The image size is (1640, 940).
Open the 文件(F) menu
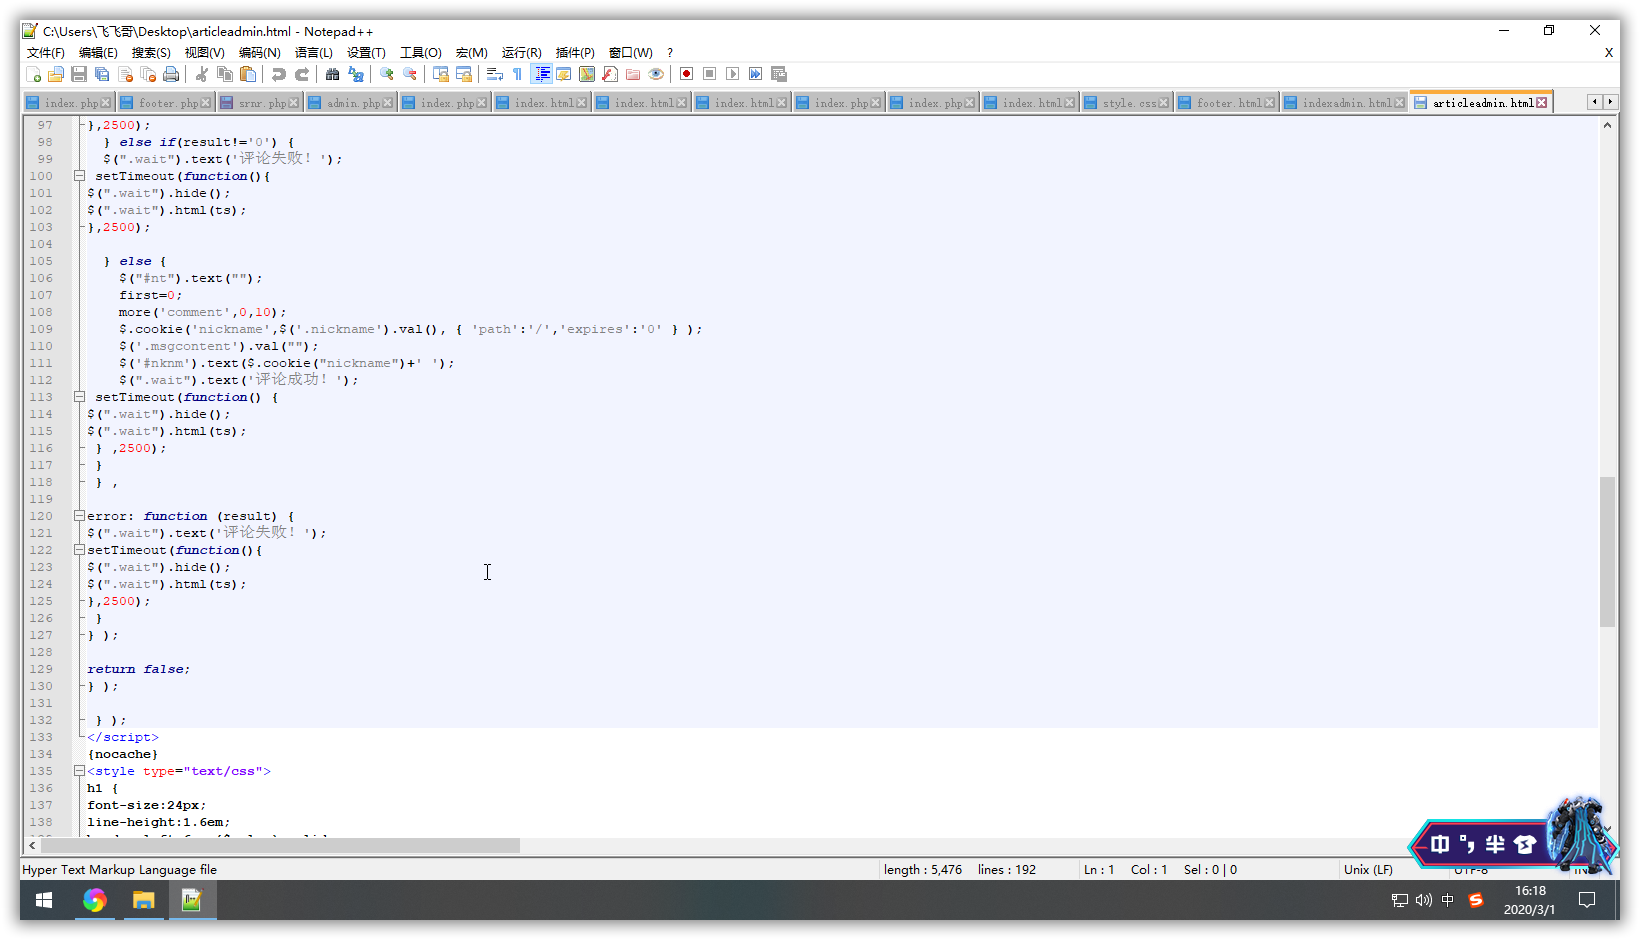pos(46,52)
